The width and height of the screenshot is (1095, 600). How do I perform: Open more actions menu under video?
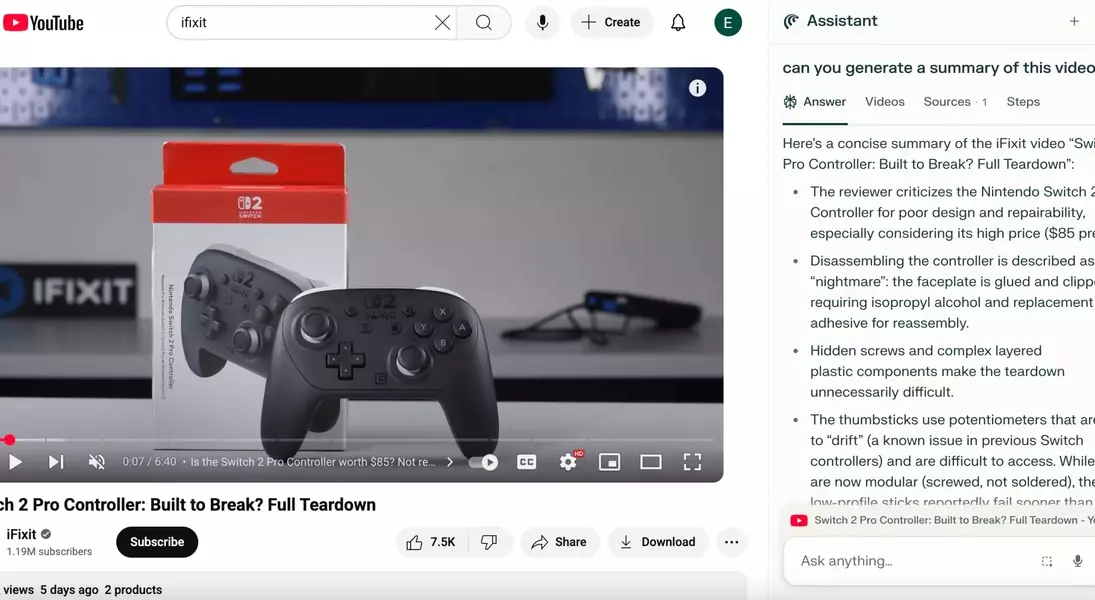click(731, 542)
